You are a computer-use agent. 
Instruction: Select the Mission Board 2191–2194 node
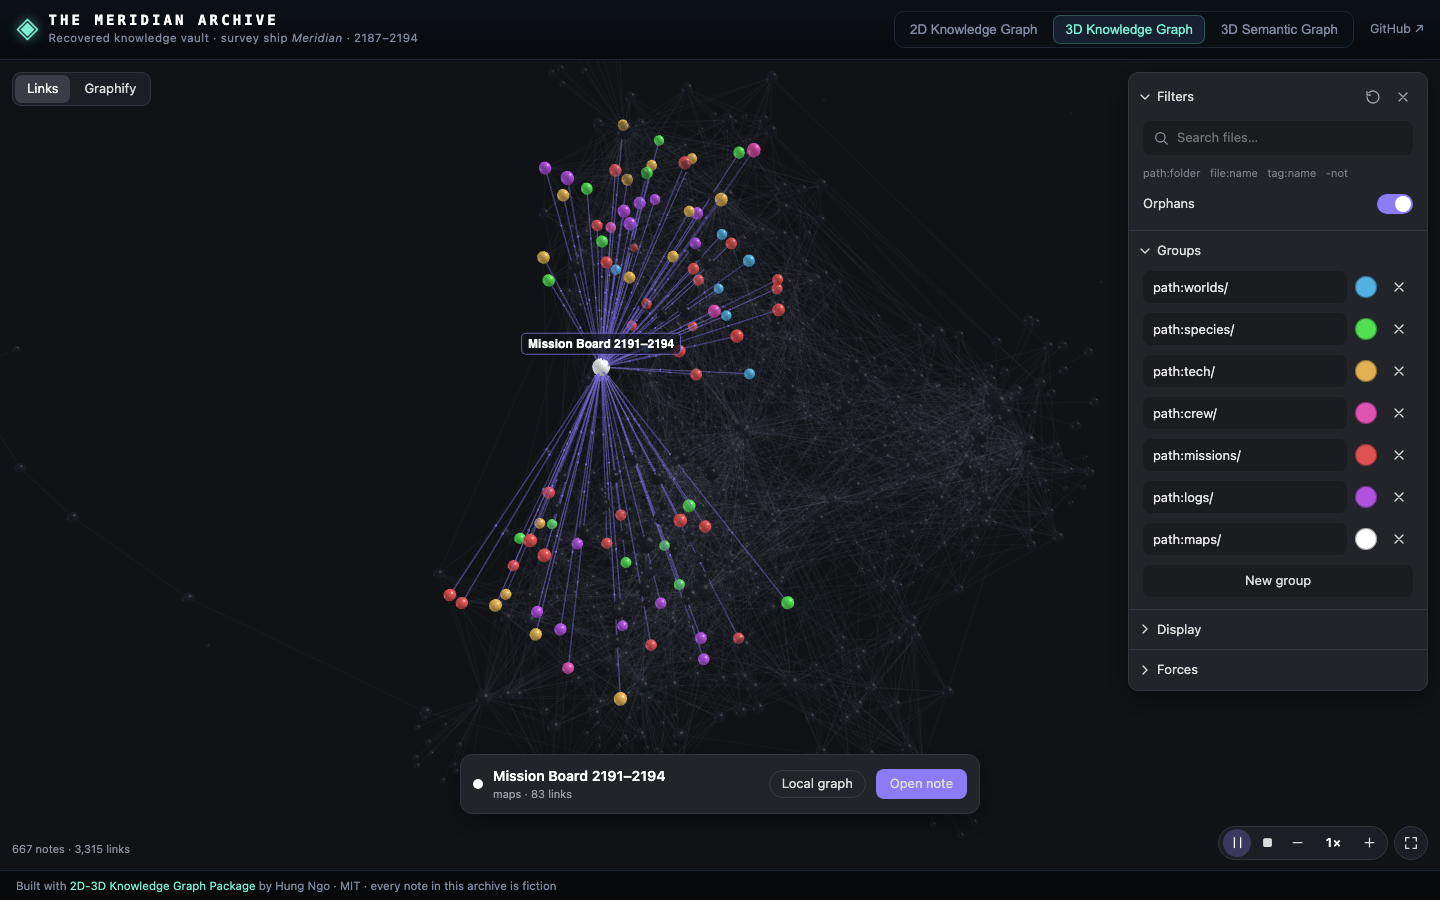tap(601, 367)
